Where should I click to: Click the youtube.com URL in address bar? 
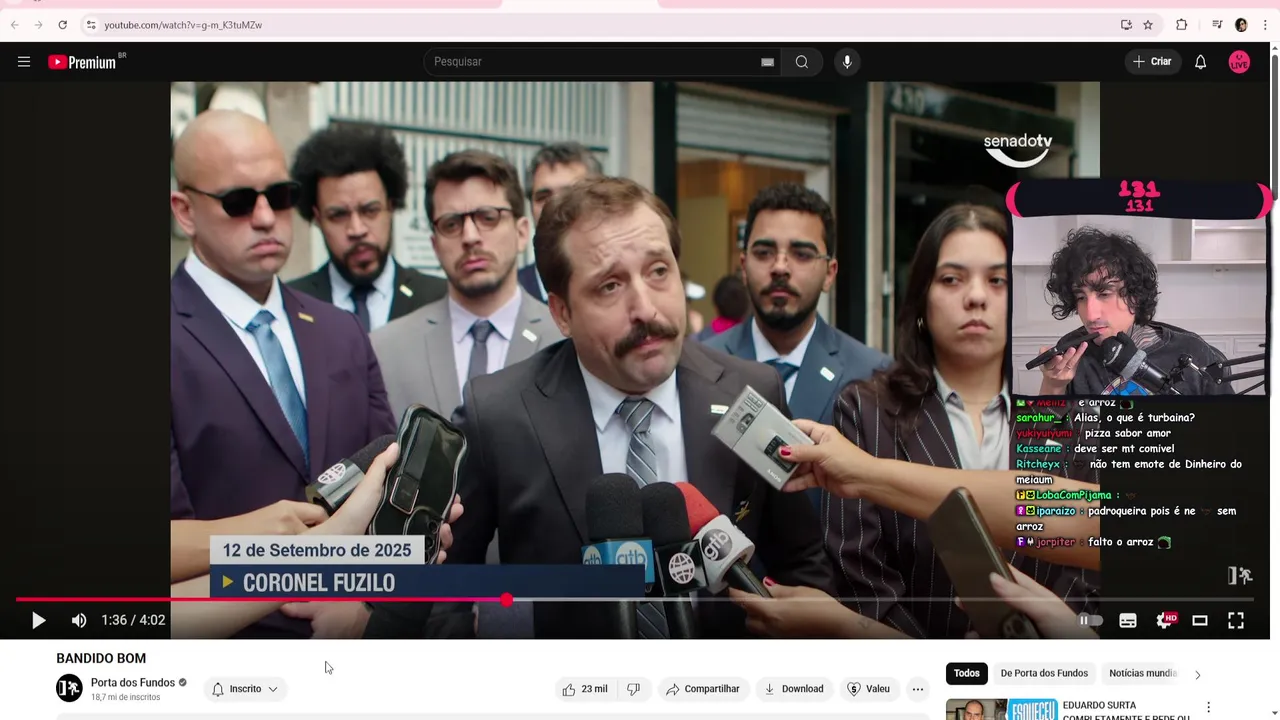[x=183, y=25]
